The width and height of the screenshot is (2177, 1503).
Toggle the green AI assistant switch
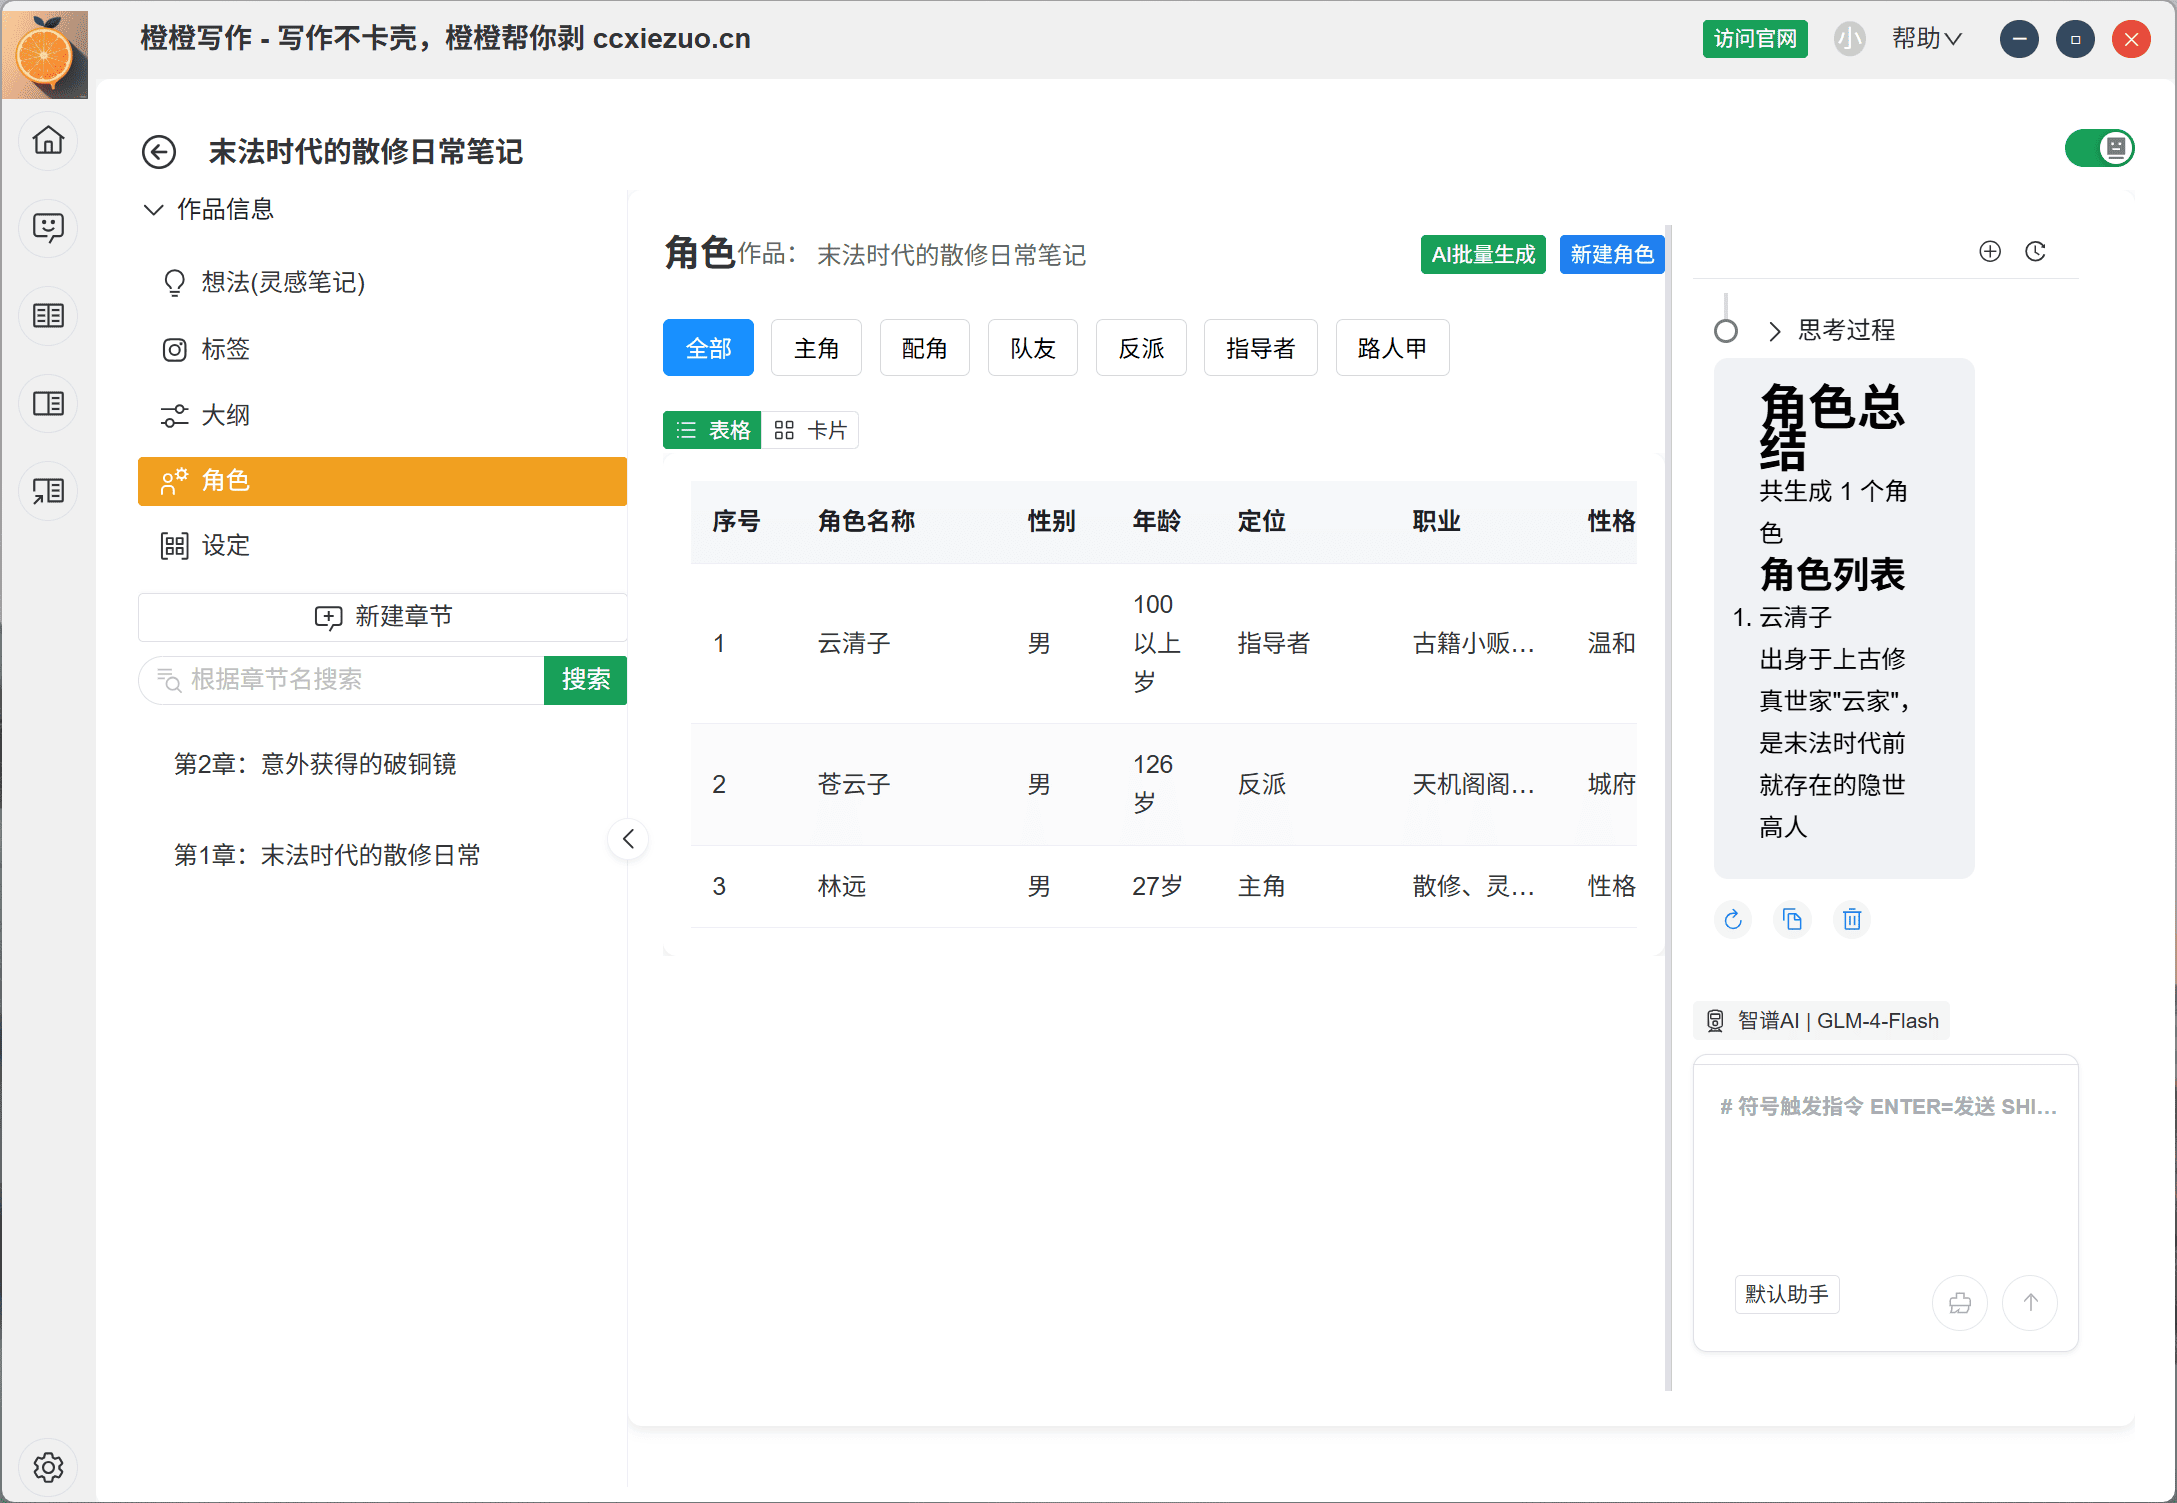[2099, 149]
